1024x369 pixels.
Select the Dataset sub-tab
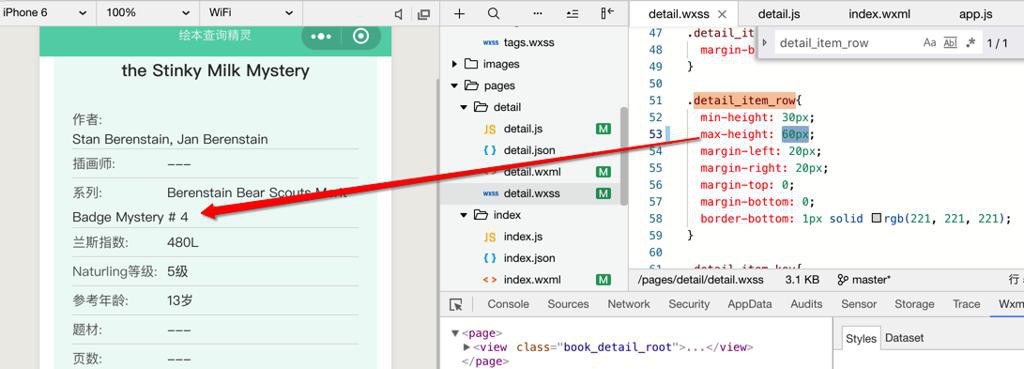tap(904, 338)
